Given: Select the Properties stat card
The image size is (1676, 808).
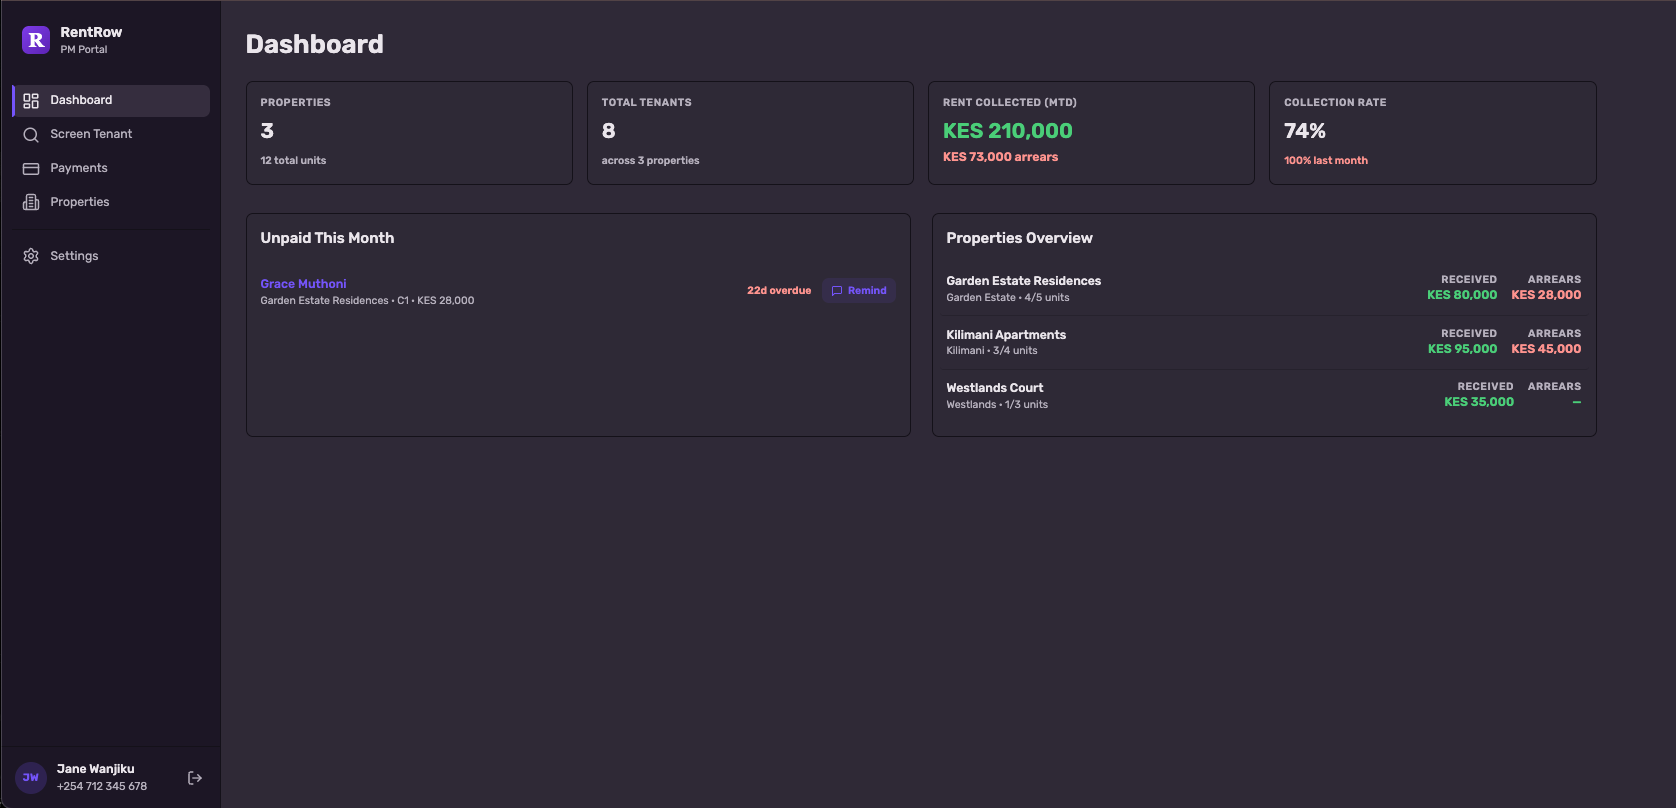Looking at the screenshot, I should (x=409, y=133).
